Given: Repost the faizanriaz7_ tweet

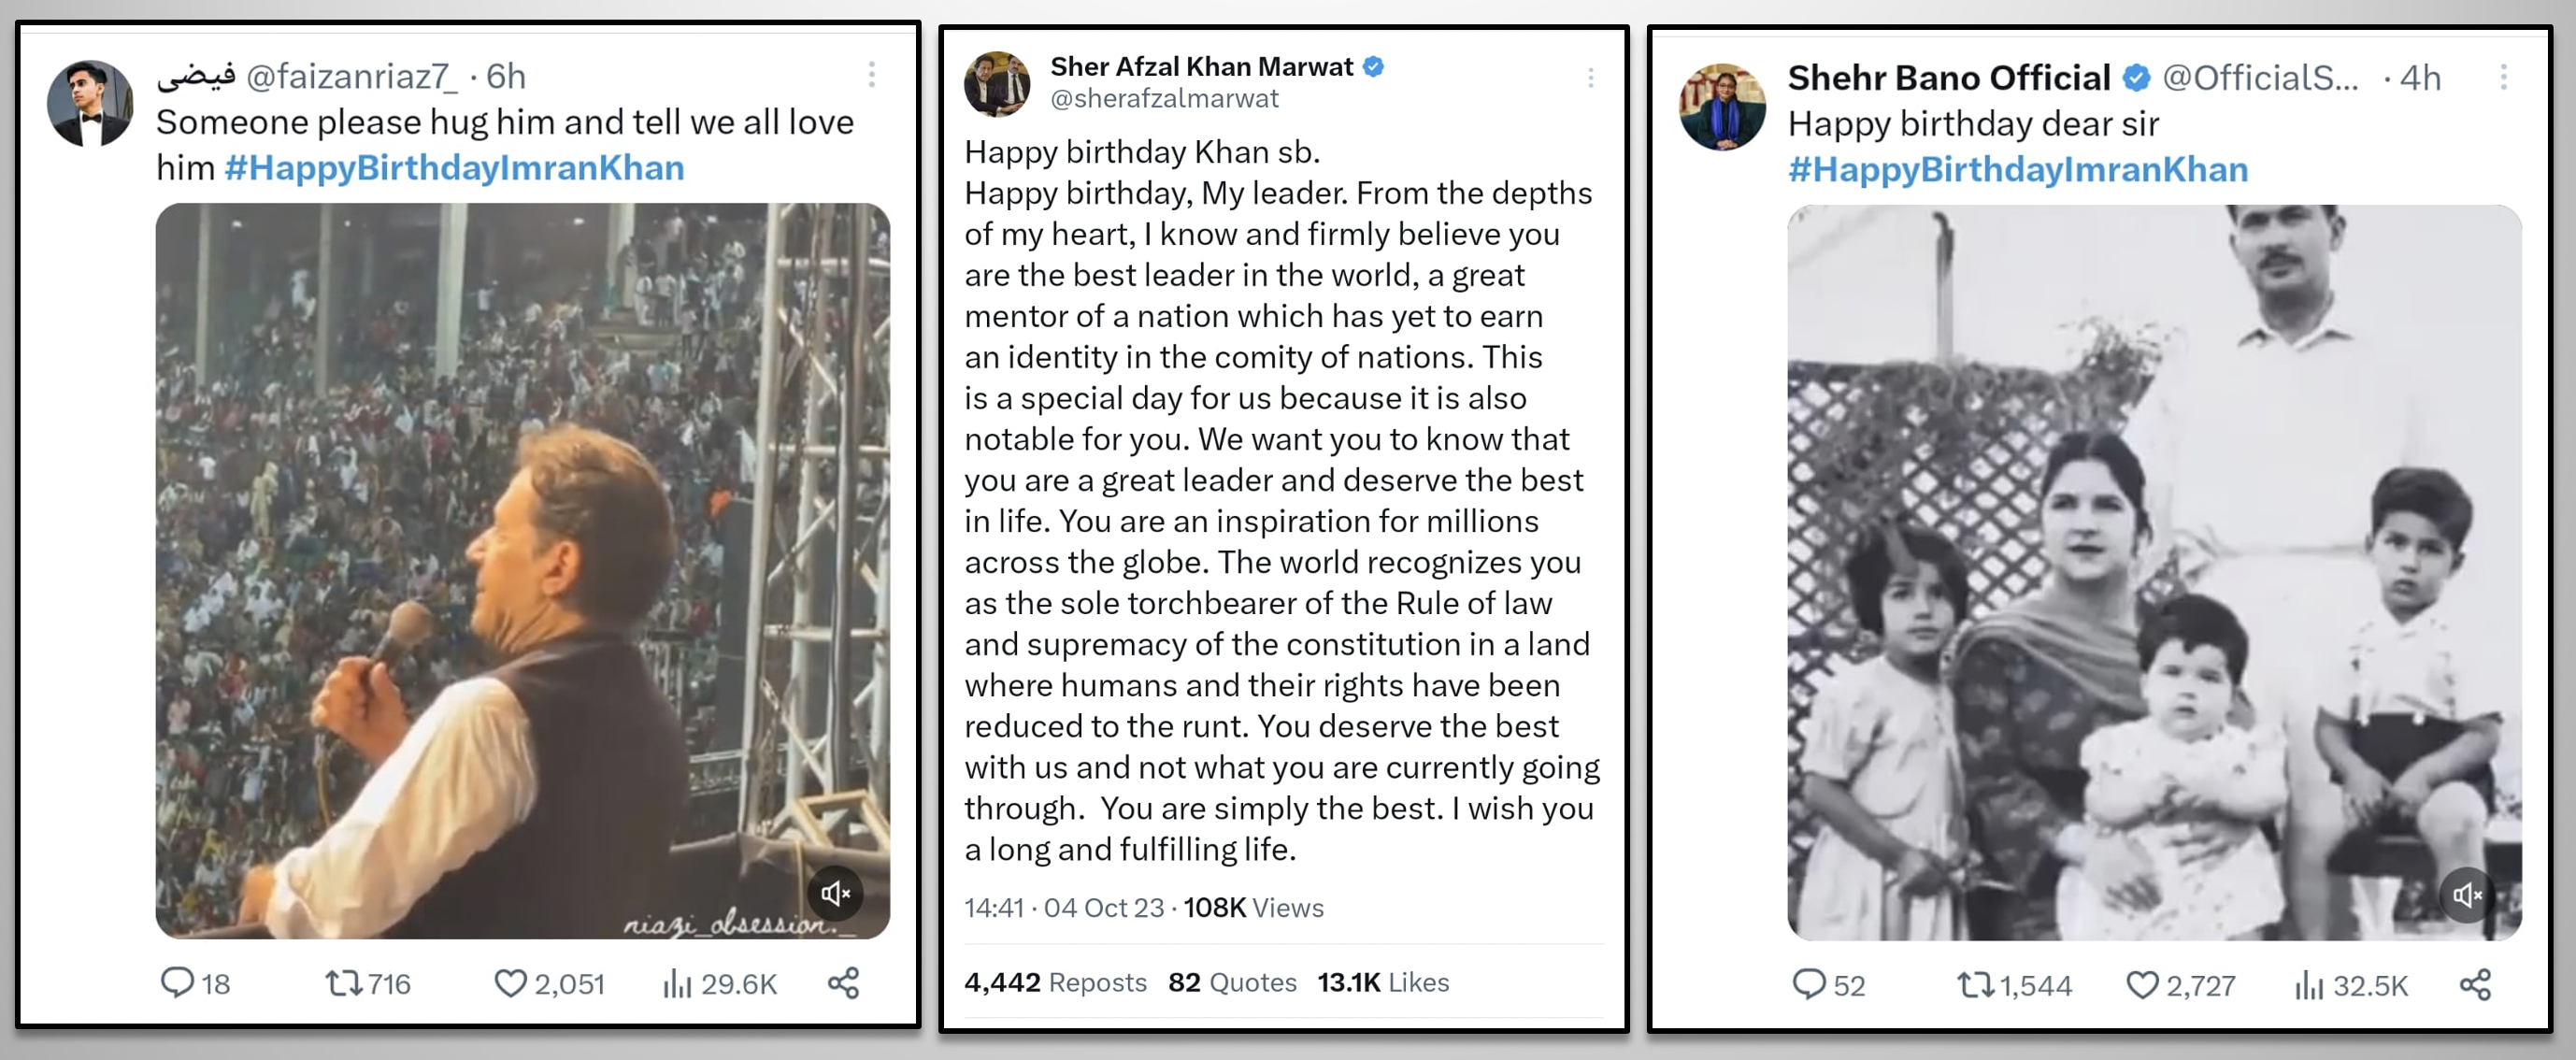Looking at the screenshot, I should (x=344, y=982).
